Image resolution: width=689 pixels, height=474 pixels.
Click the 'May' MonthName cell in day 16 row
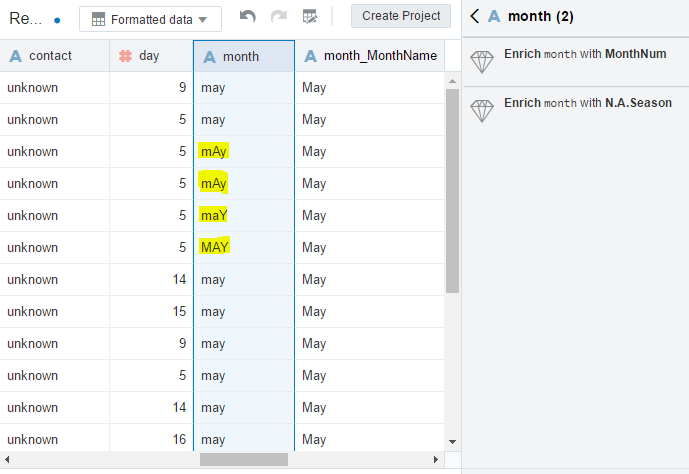coord(370,439)
